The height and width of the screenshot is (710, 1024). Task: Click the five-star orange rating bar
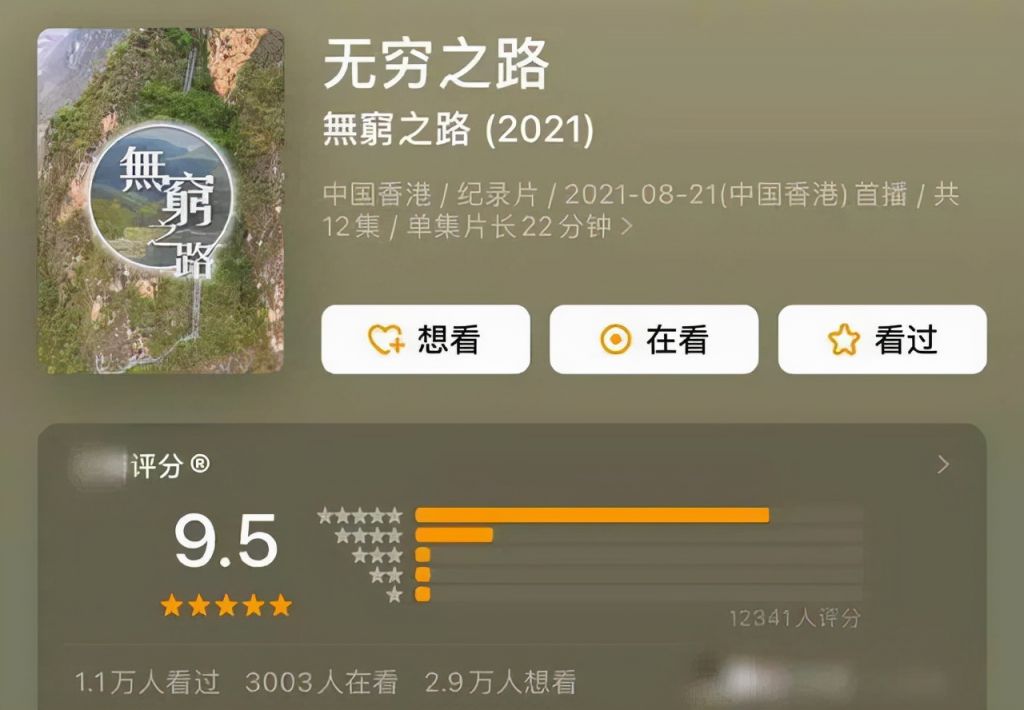point(592,515)
